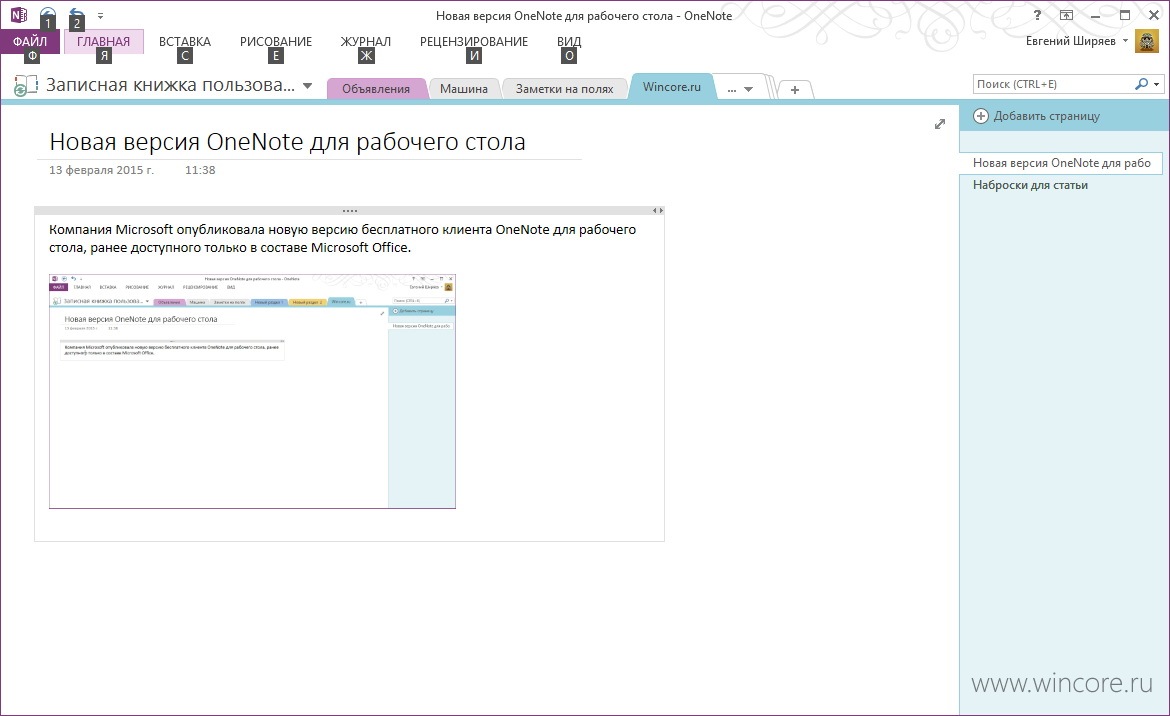Click the page date 13 февраля 2015 г.
Image resolution: width=1170 pixels, height=716 pixels.
(101, 170)
